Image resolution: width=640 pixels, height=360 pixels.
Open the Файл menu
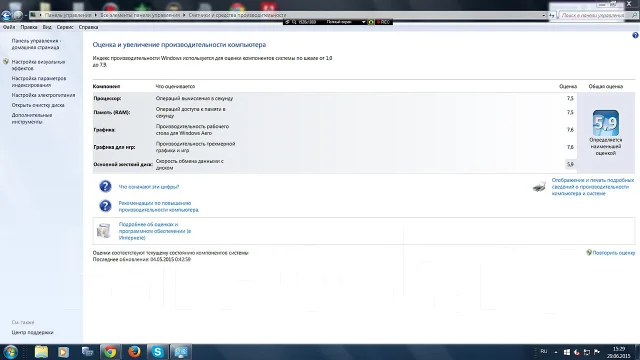pyautogui.click(x=9, y=27)
